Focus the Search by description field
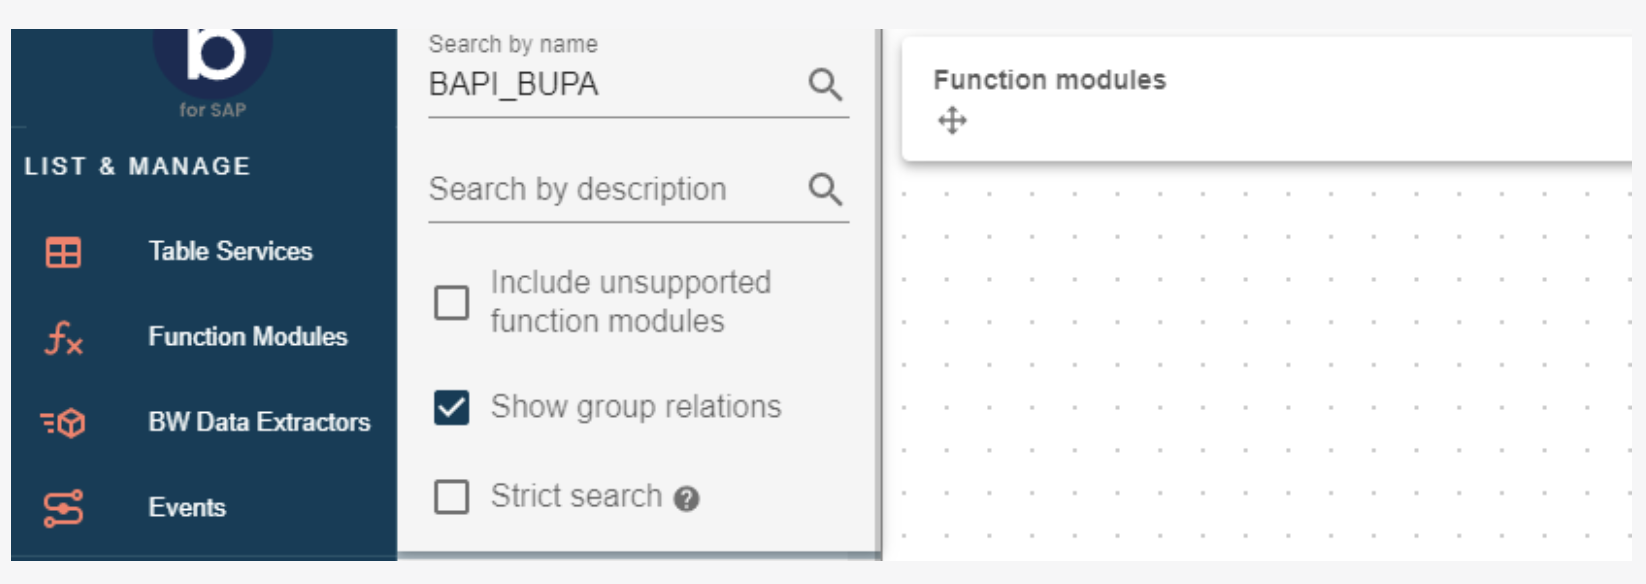The height and width of the screenshot is (584, 1646). point(610,189)
